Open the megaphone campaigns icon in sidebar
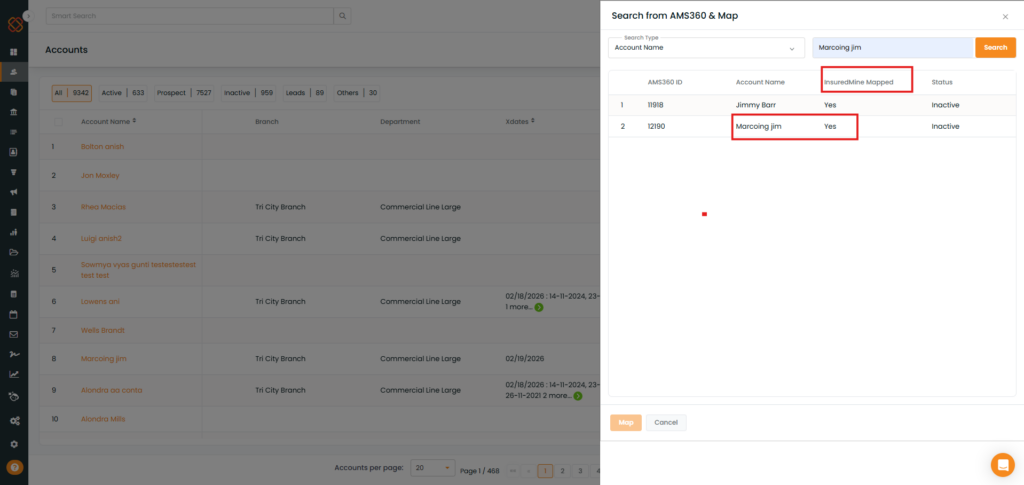 point(14,192)
